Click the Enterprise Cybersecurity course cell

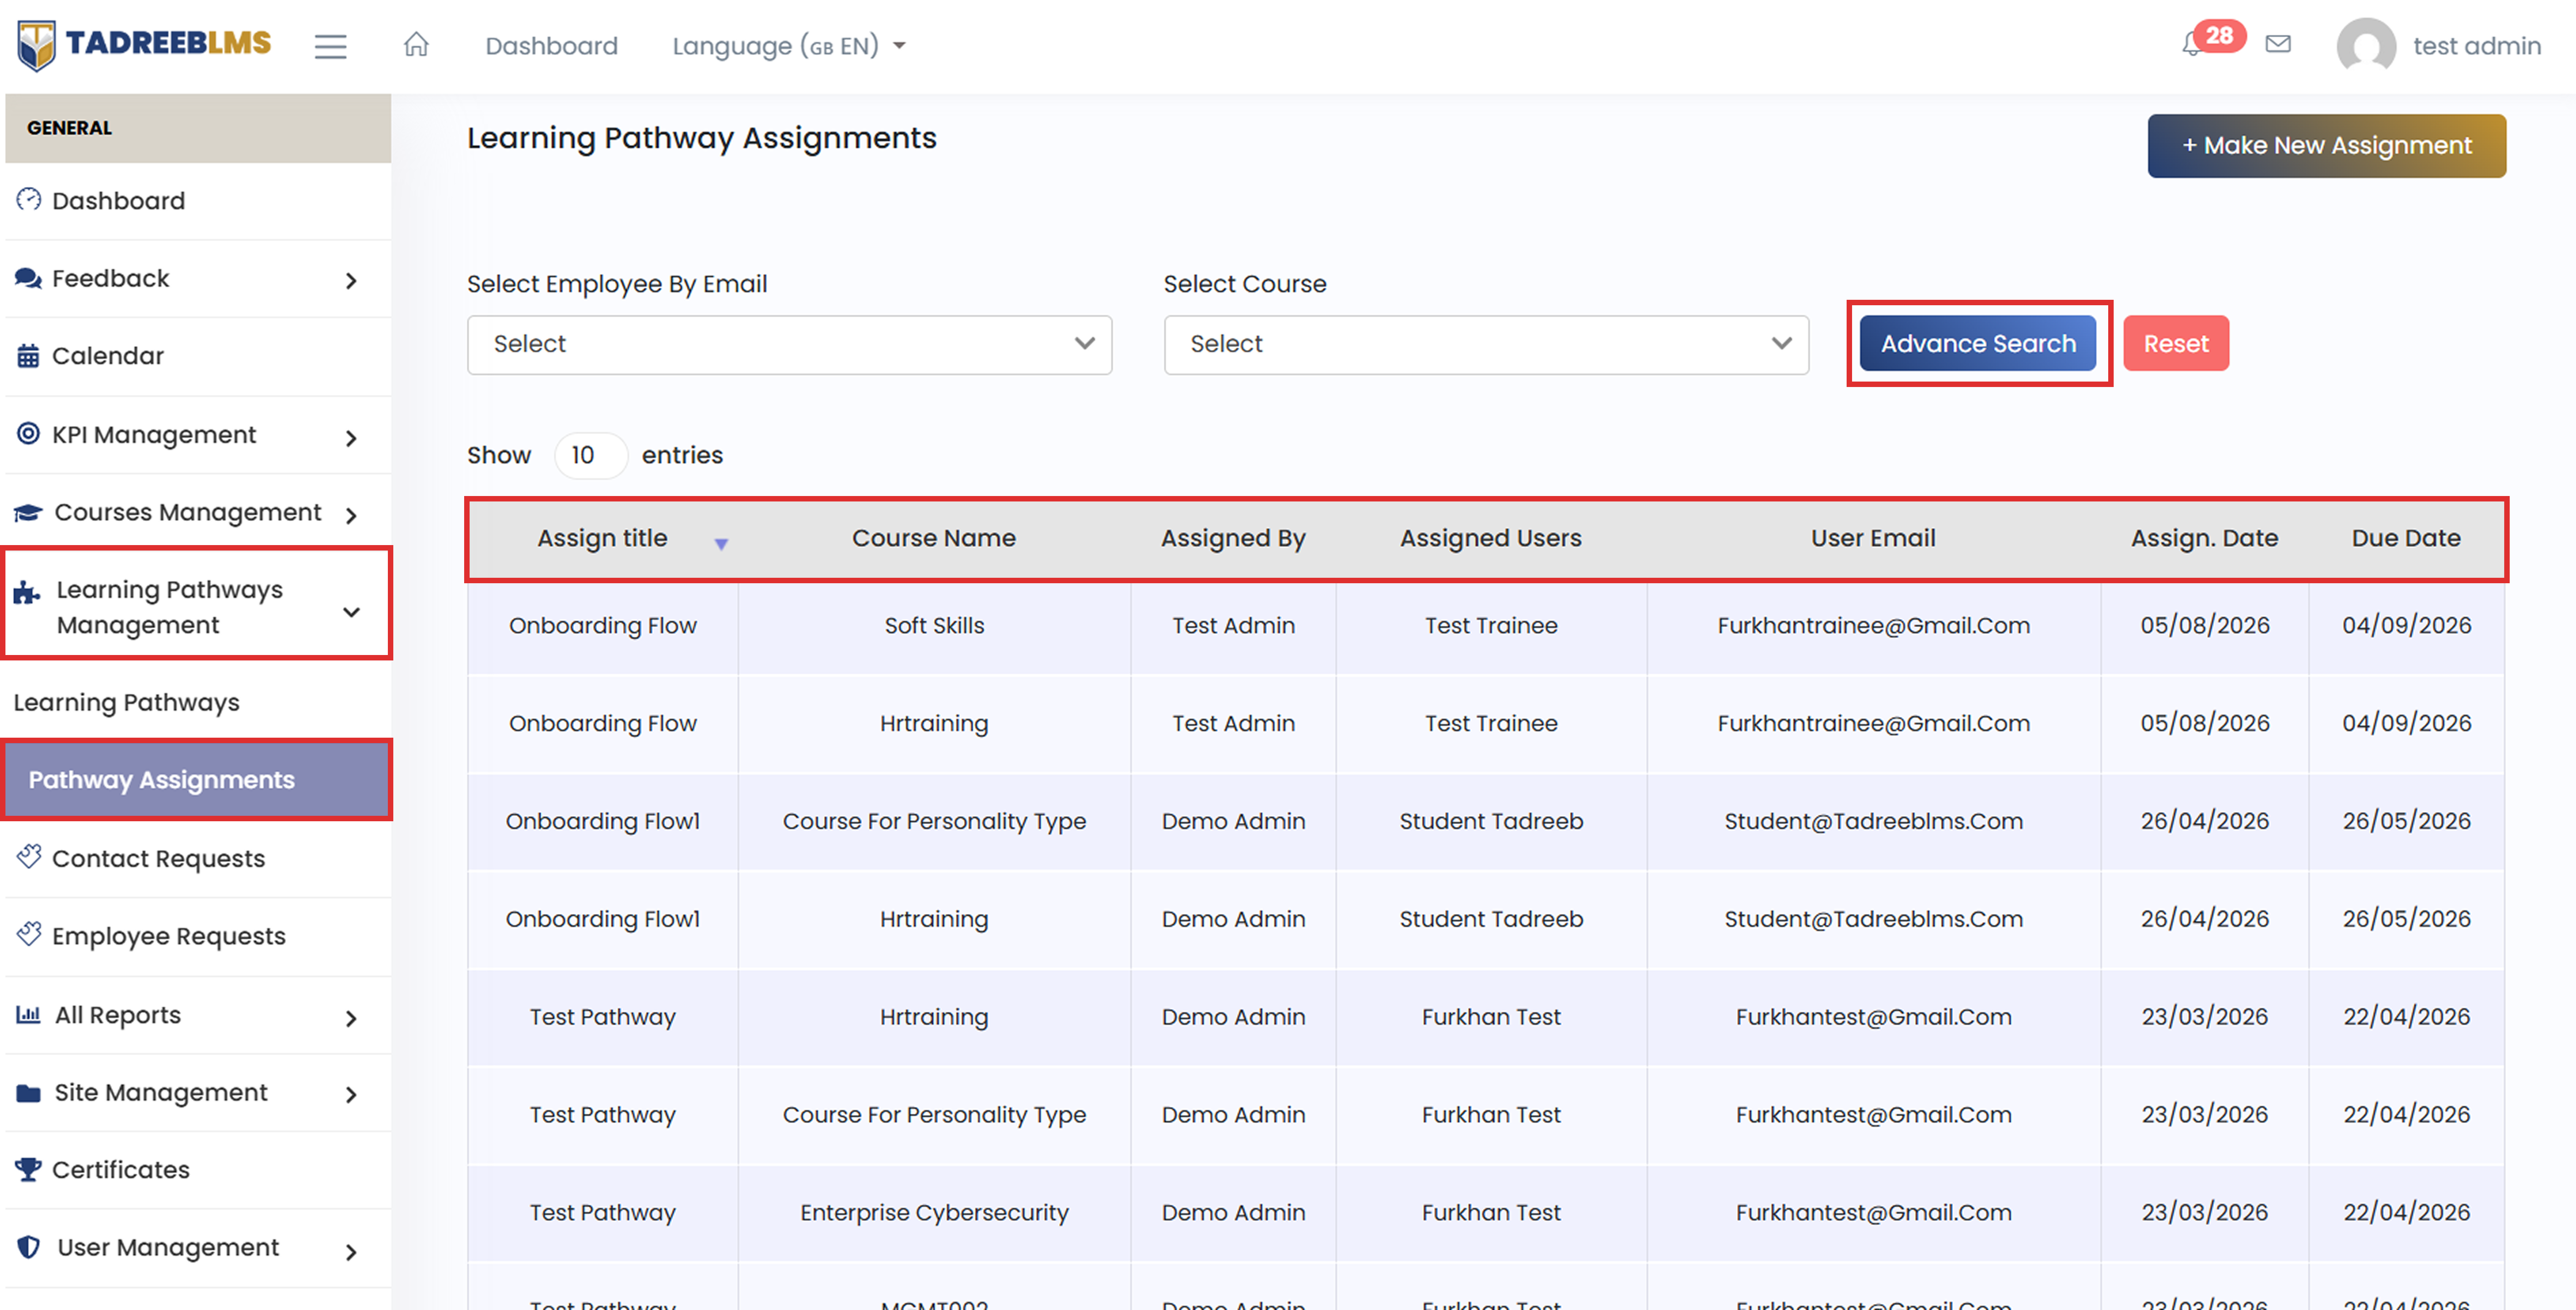click(x=934, y=1212)
